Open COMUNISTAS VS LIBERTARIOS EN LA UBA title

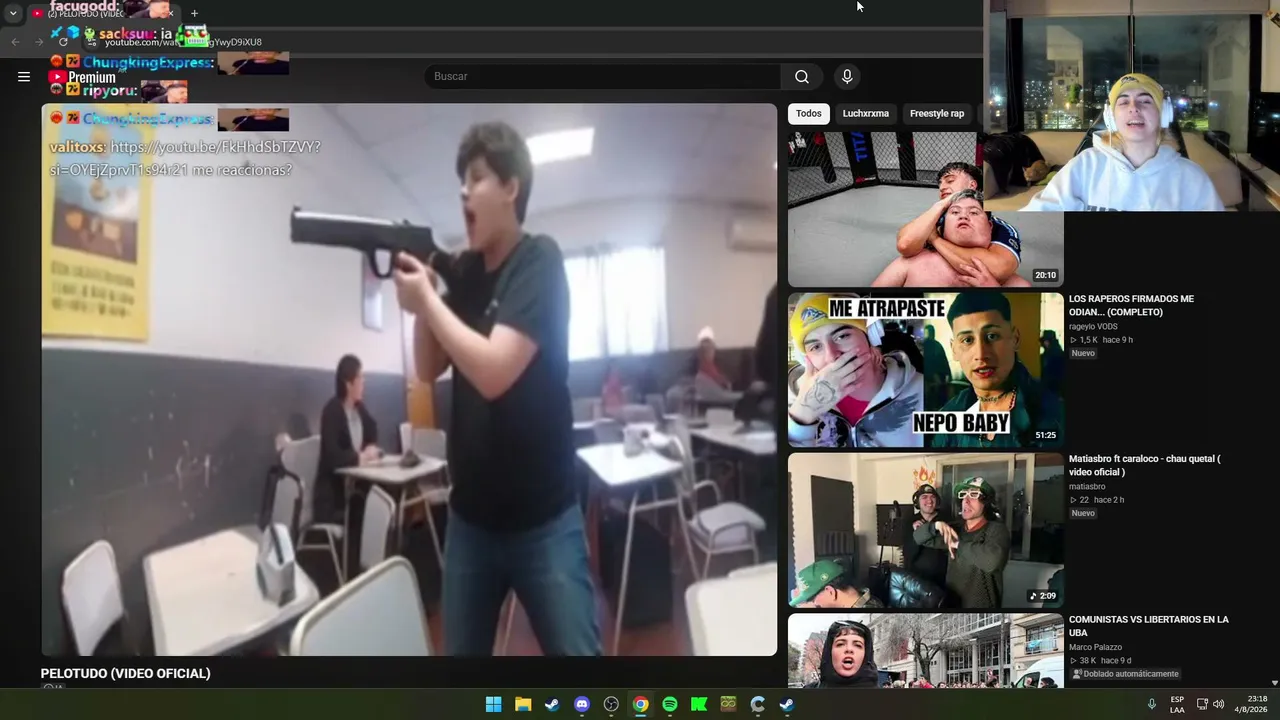[x=1149, y=626]
